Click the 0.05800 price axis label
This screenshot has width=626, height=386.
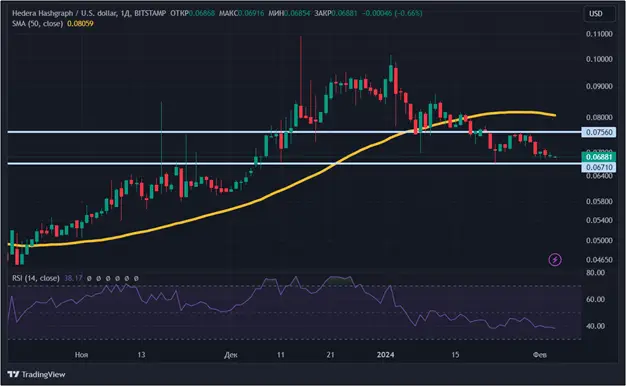click(599, 202)
